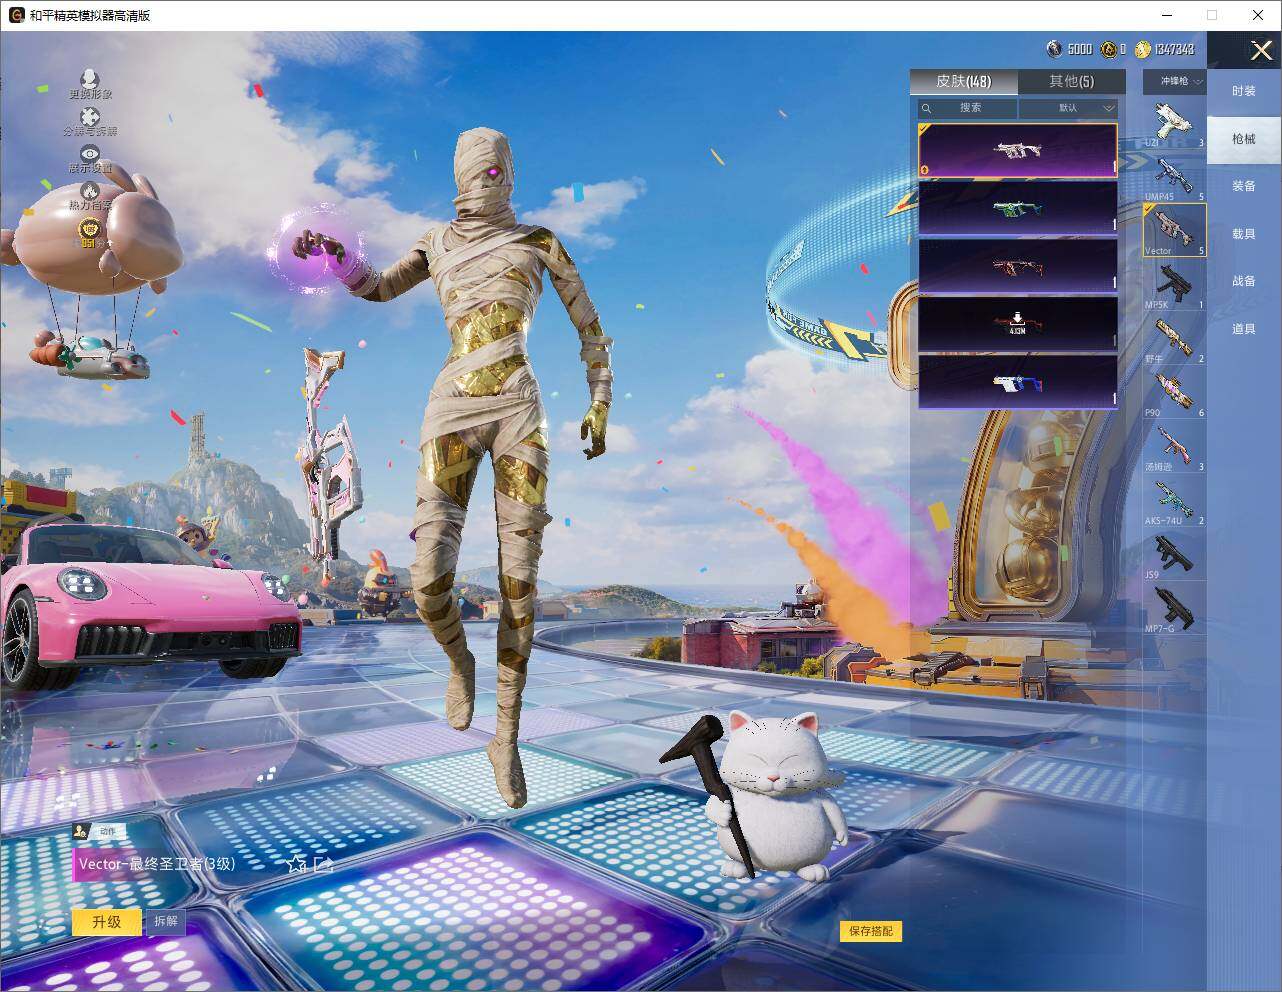Switch to the 皮肤(148) tab
The height and width of the screenshot is (992, 1282).
(x=964, y=81)
